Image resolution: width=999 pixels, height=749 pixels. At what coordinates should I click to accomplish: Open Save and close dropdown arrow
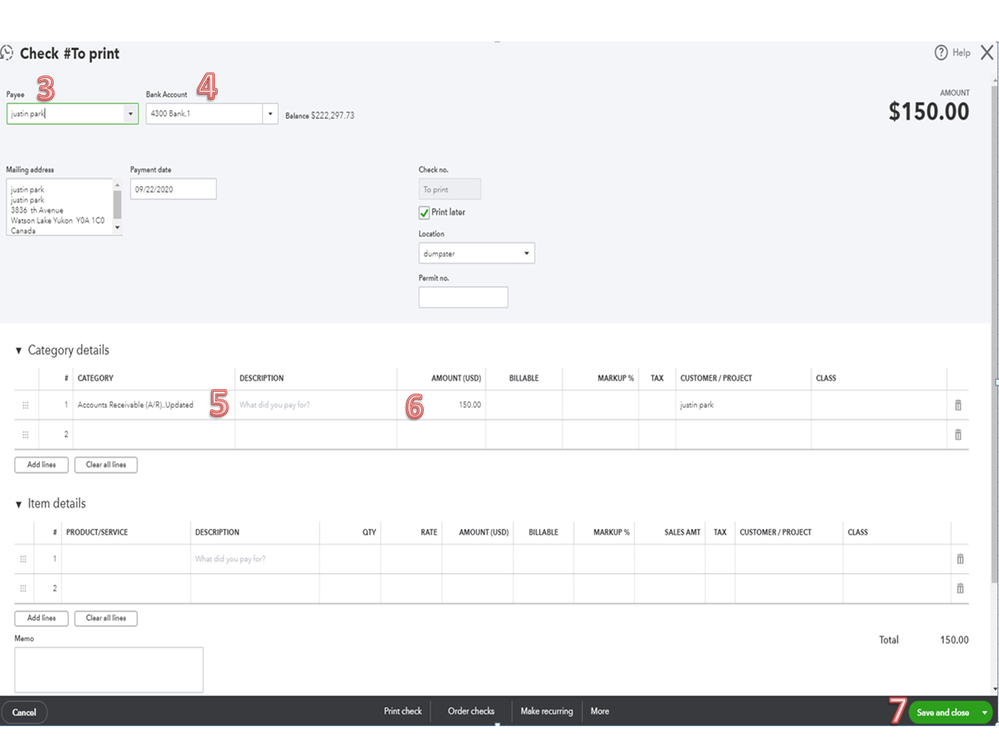coord(985,712)
